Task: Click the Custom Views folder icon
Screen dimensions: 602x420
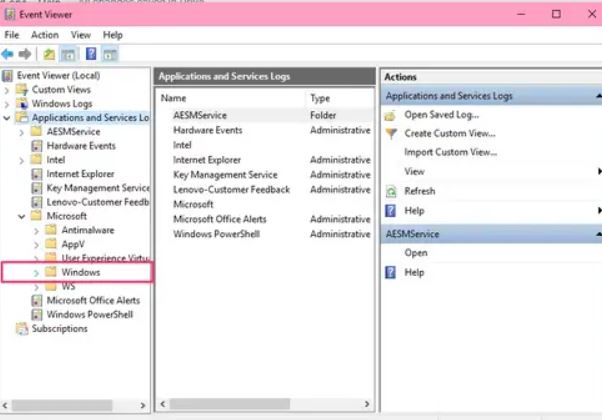Action: [x=22, y=90]
